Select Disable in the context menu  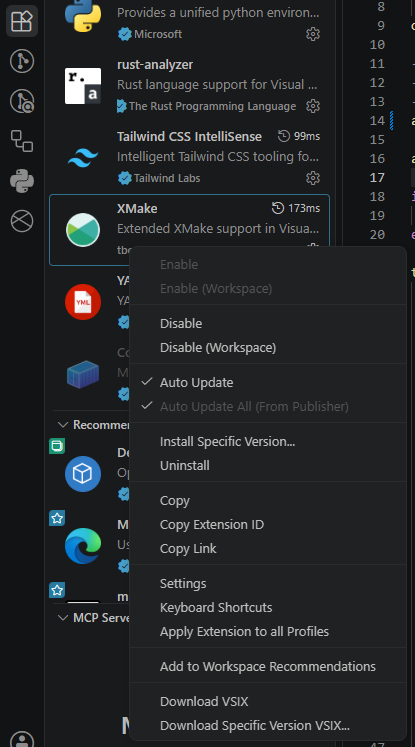(181, 323)
